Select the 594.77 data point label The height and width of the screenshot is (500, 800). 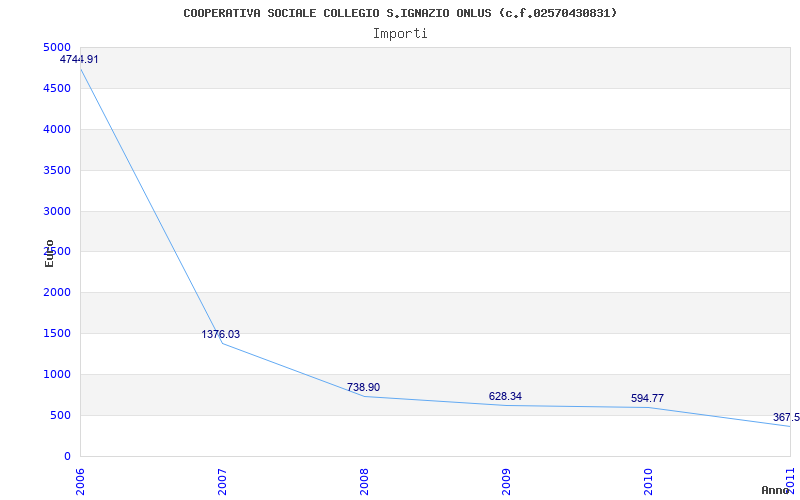coord(647,398)
